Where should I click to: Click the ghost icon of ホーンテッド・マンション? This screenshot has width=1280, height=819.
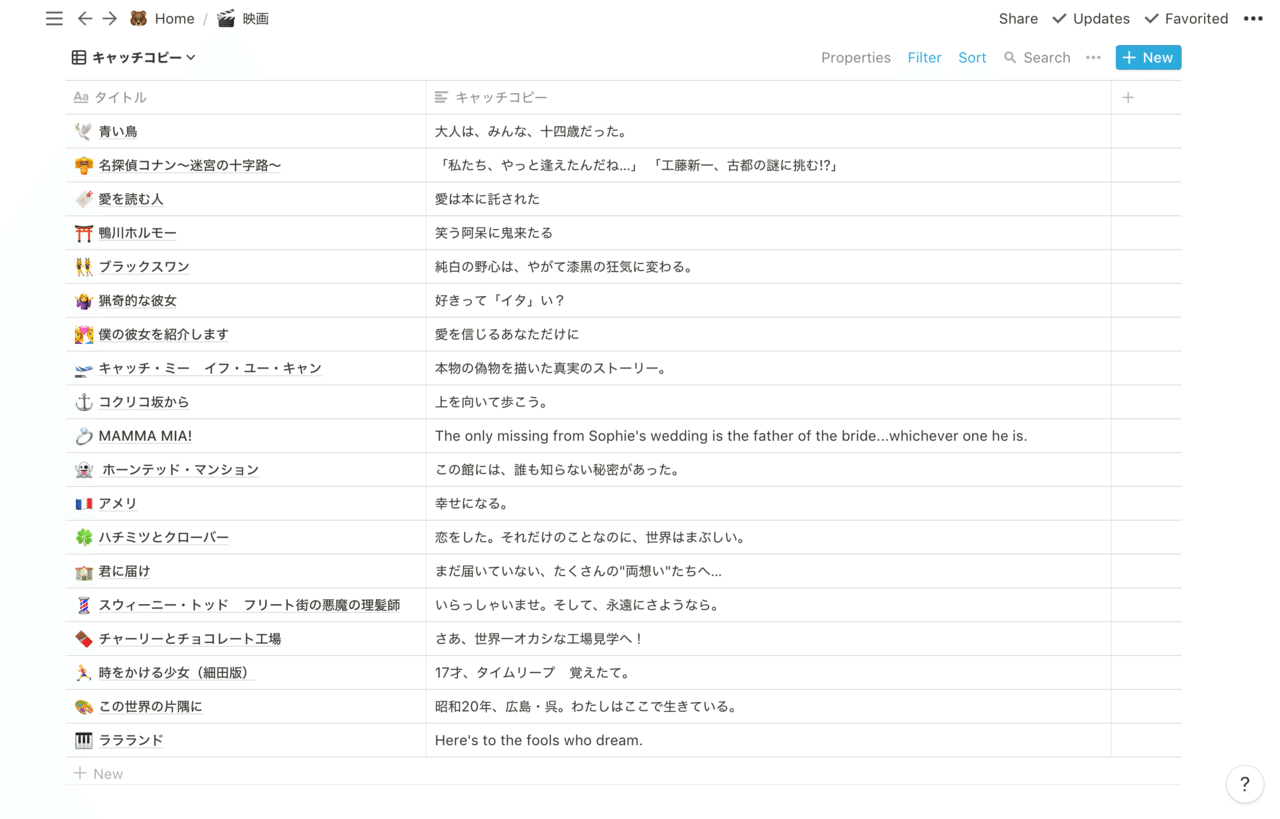pos(84,470)
